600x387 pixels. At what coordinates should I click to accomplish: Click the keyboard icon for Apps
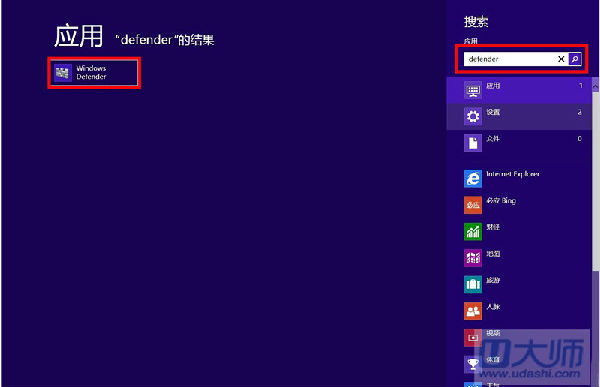(473, 90)
